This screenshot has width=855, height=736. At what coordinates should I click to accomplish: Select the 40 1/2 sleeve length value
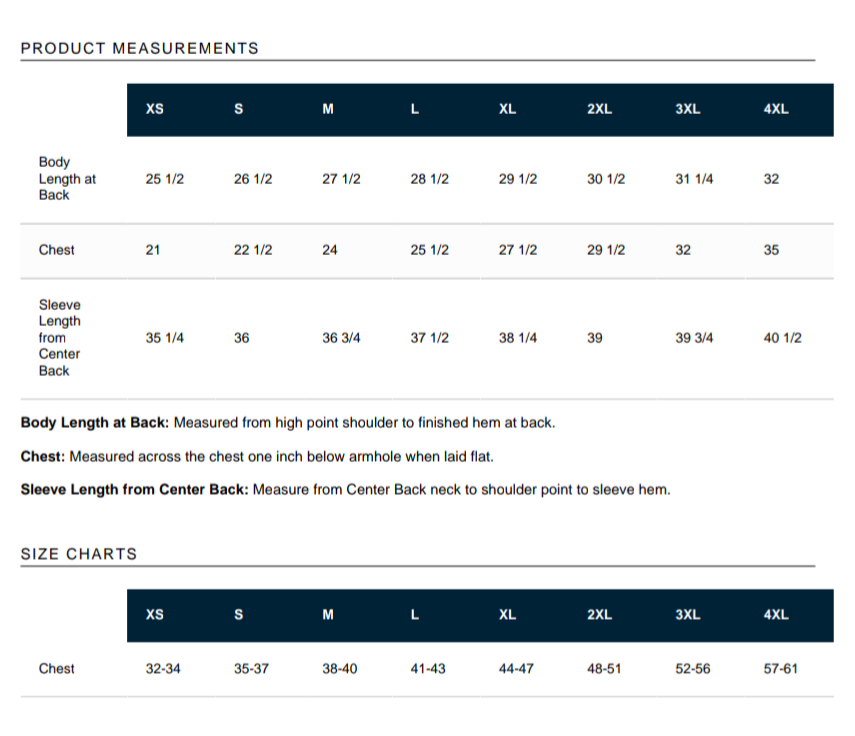click(782, 338)
